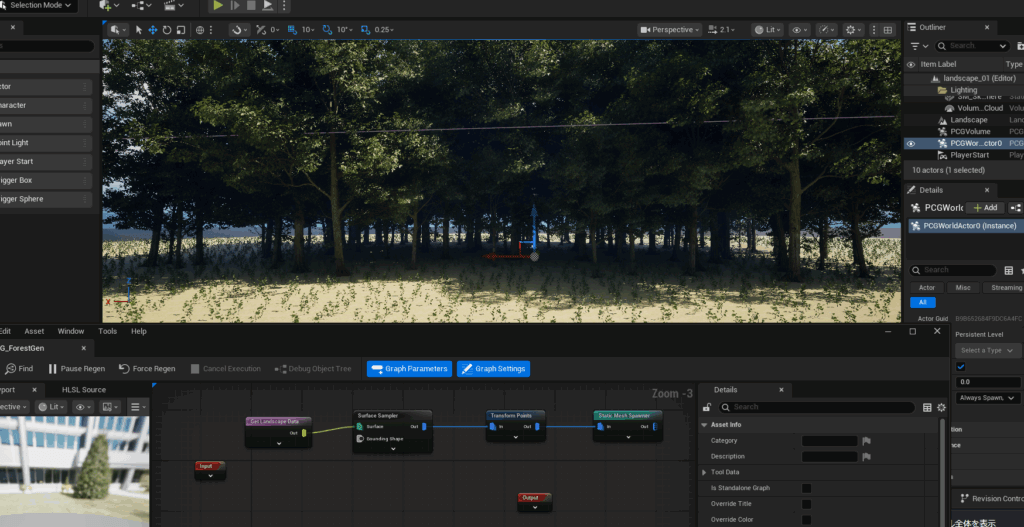Click the viewport layout grid icon
Screen dimensions: 1024x527
point(887,30)
